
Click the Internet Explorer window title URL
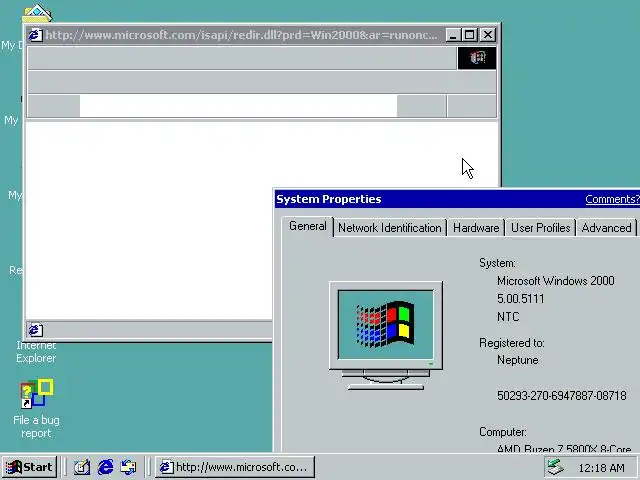pyautogui.click(x=241, y=35)
